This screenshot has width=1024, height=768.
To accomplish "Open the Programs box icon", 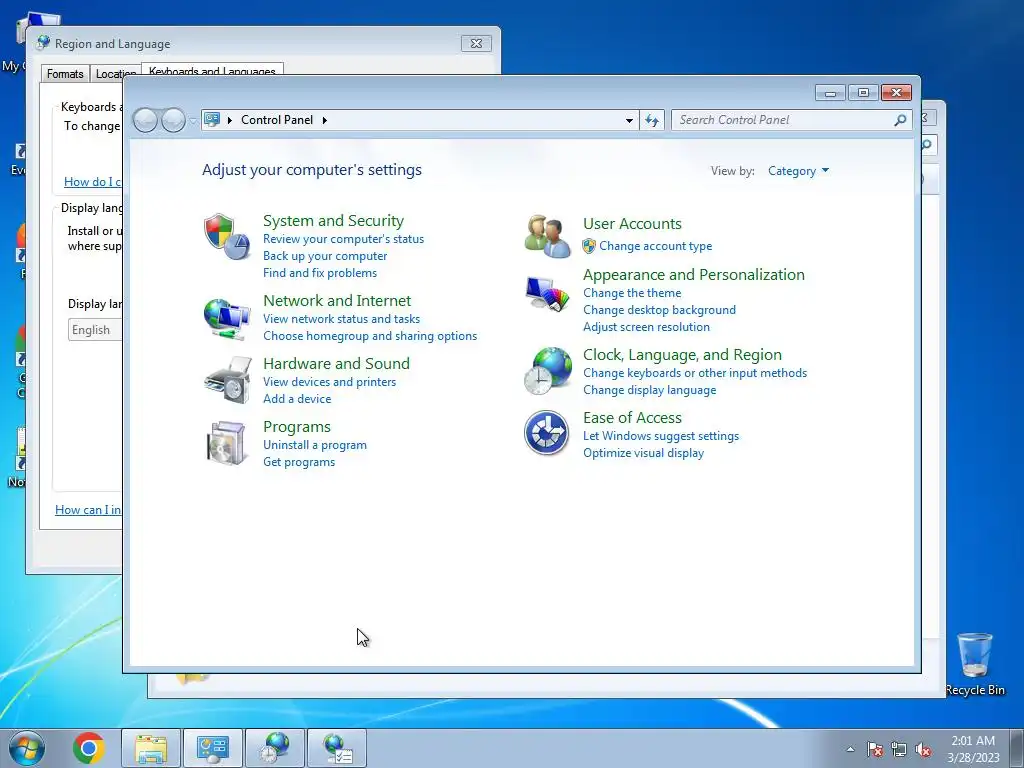I will [226, 443].
